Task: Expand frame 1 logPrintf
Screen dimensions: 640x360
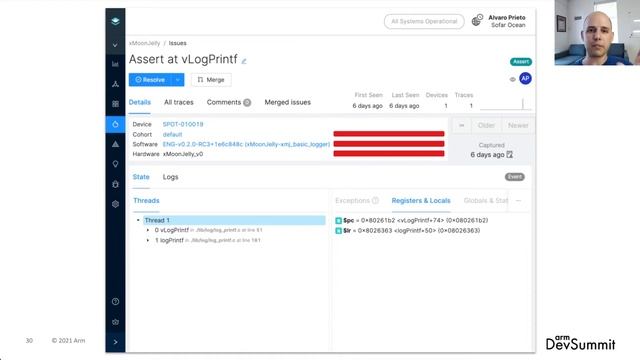Action: pos(148,240)
